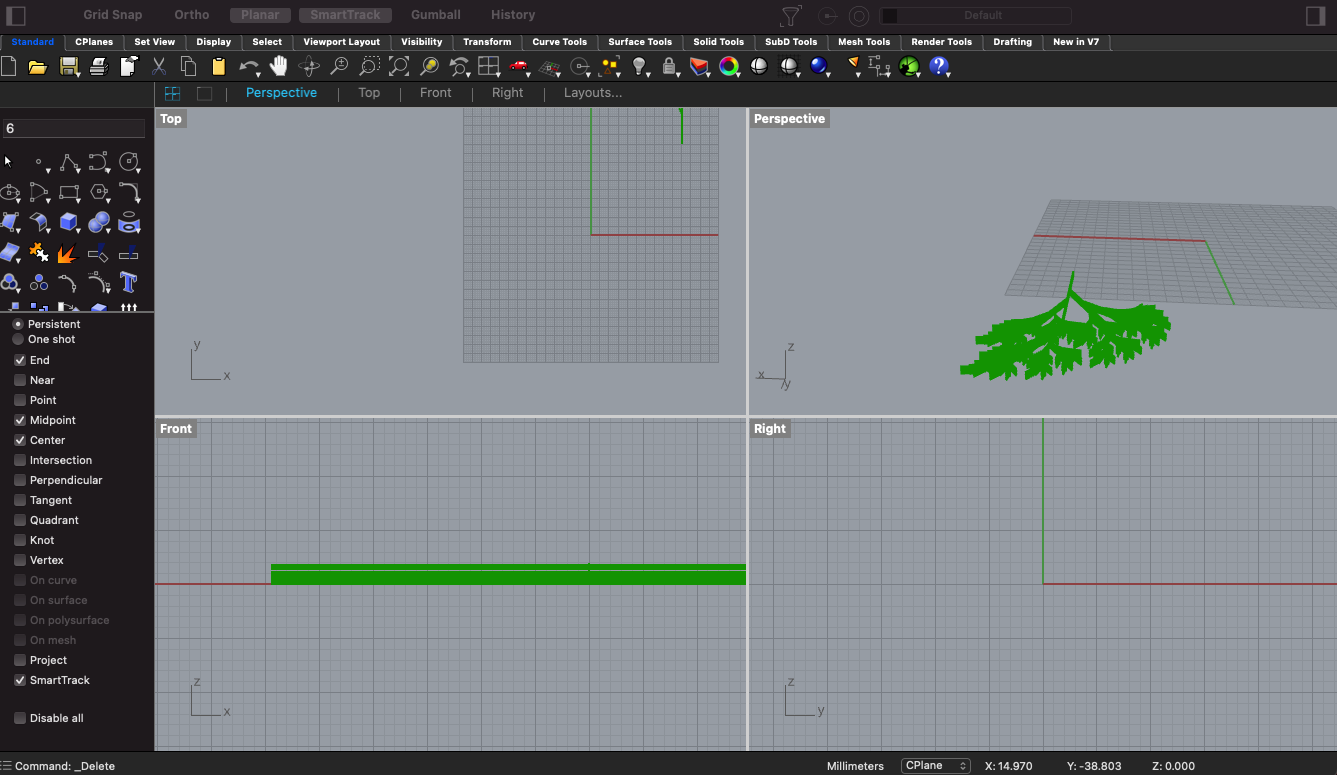Uncheck the Midpoint object snap
Screen dimensions: 1337x775
tap(20, 420)
